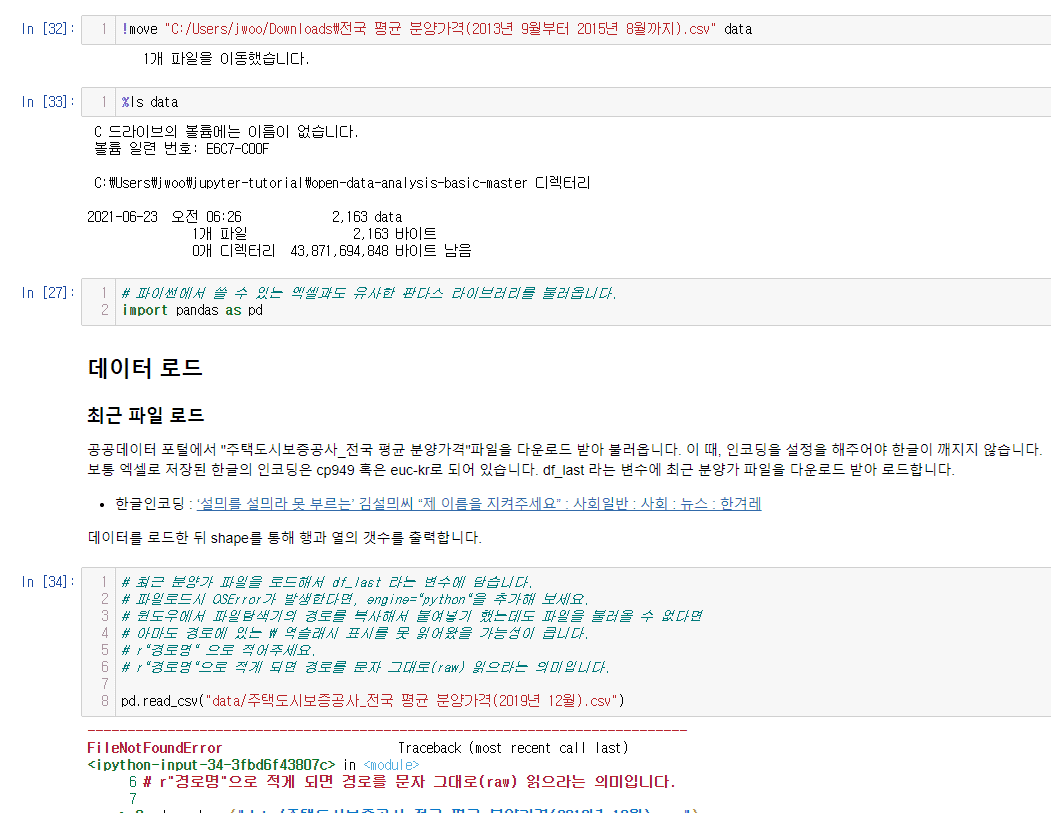Click the directory path output ending in open-data-analysis-basic-master

(342, 183)
